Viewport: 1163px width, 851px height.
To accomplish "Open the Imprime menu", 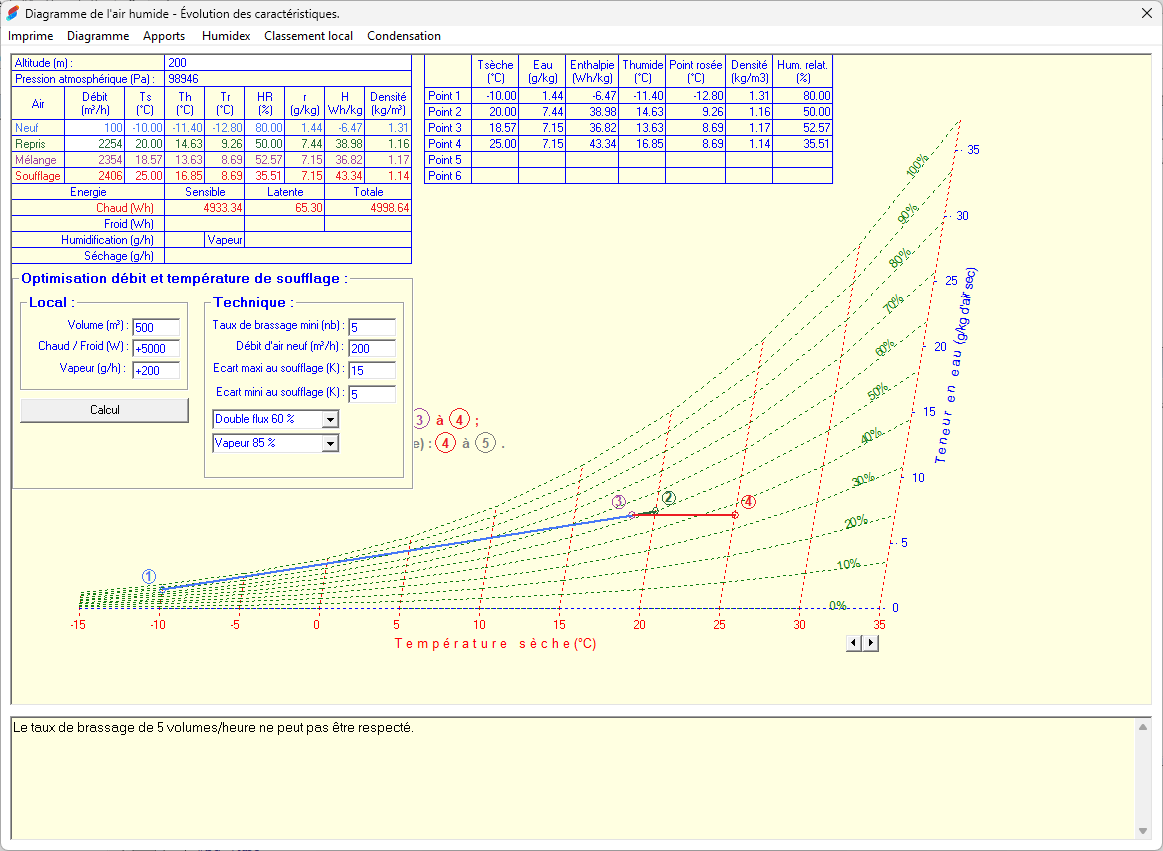I will [30, 35].
